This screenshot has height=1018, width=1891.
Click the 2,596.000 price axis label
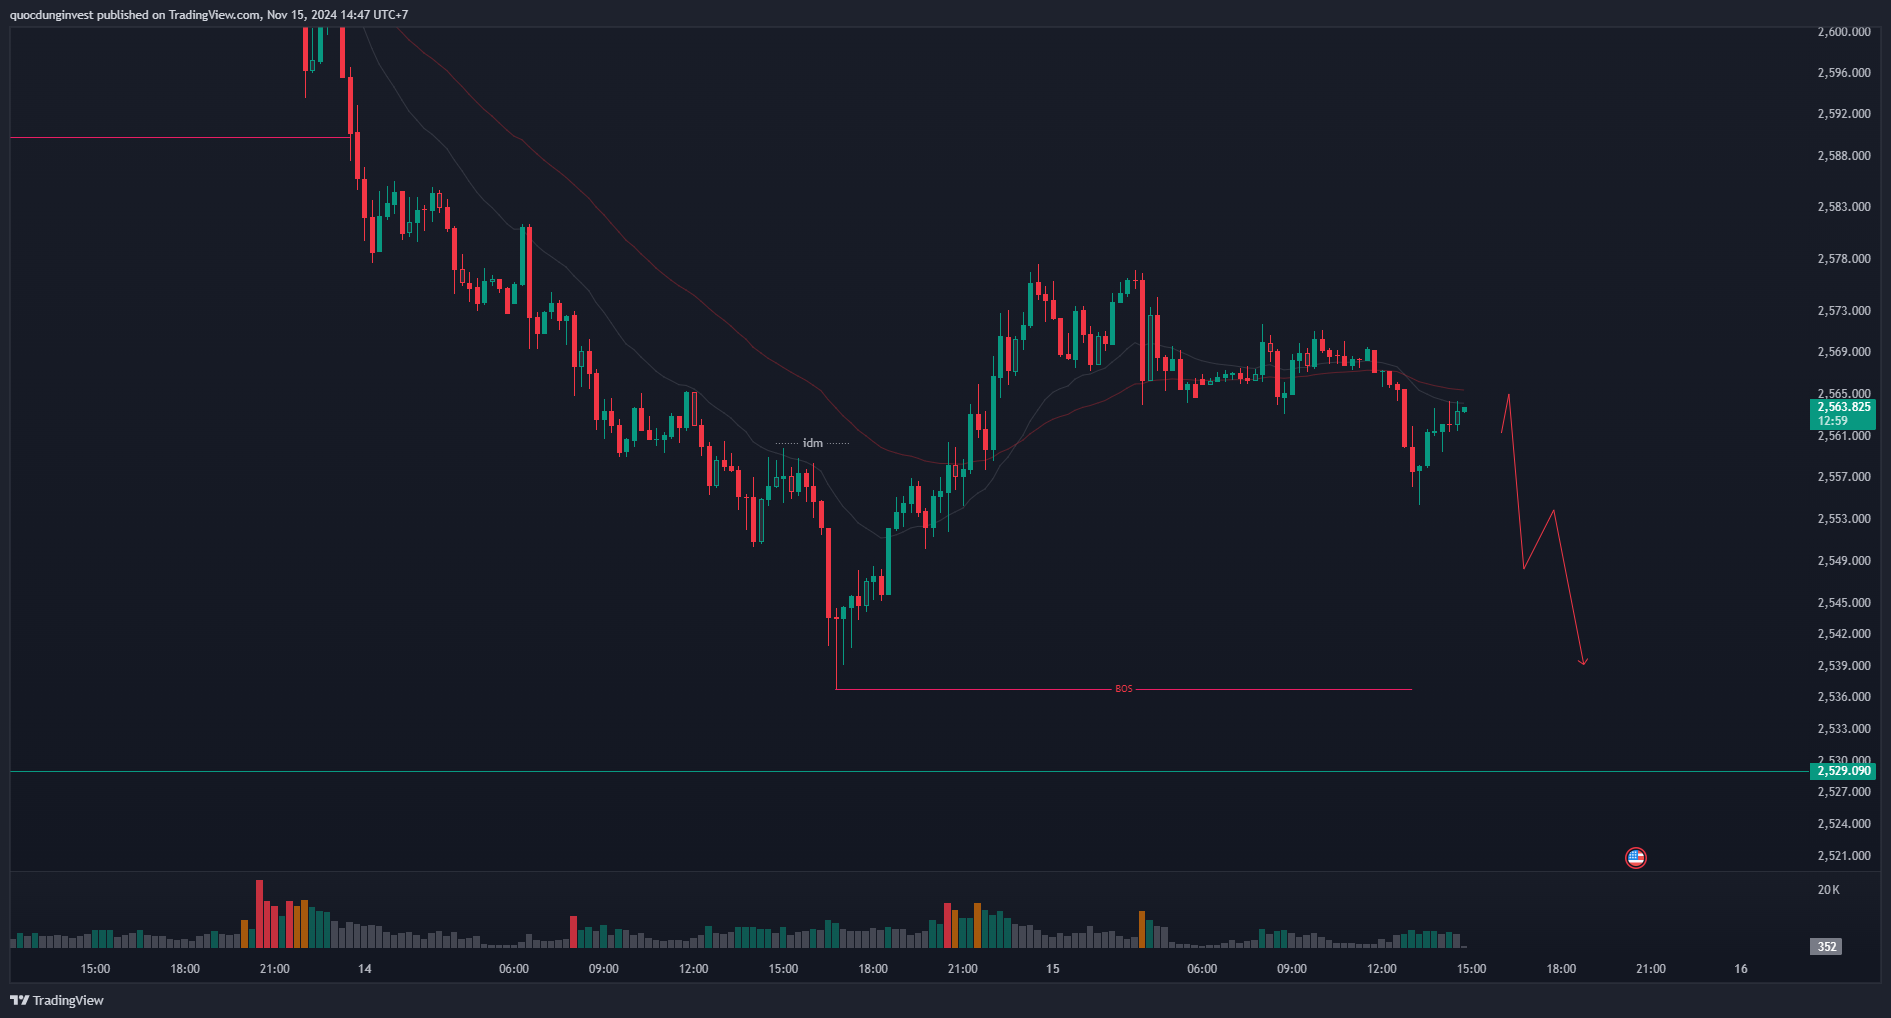(x=1843, y=73)
